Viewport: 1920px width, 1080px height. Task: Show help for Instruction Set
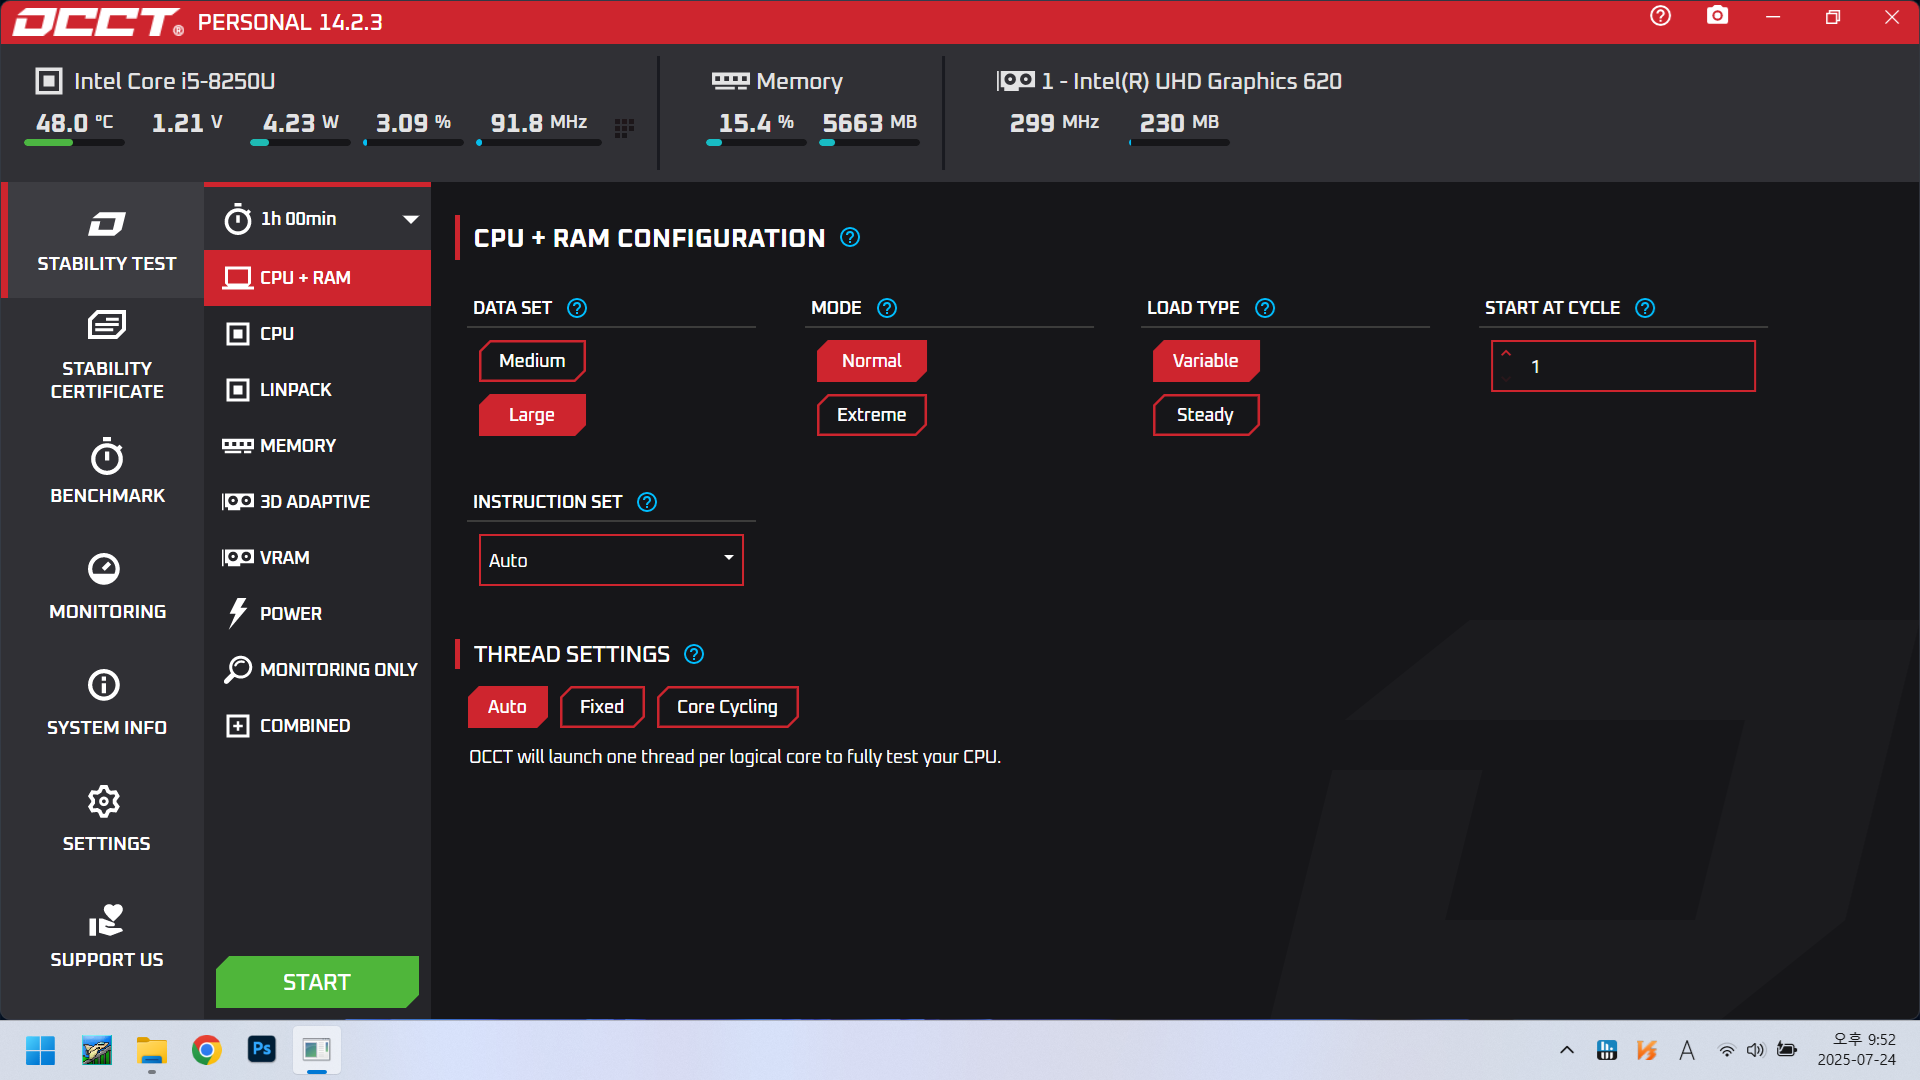click(647, 502)
